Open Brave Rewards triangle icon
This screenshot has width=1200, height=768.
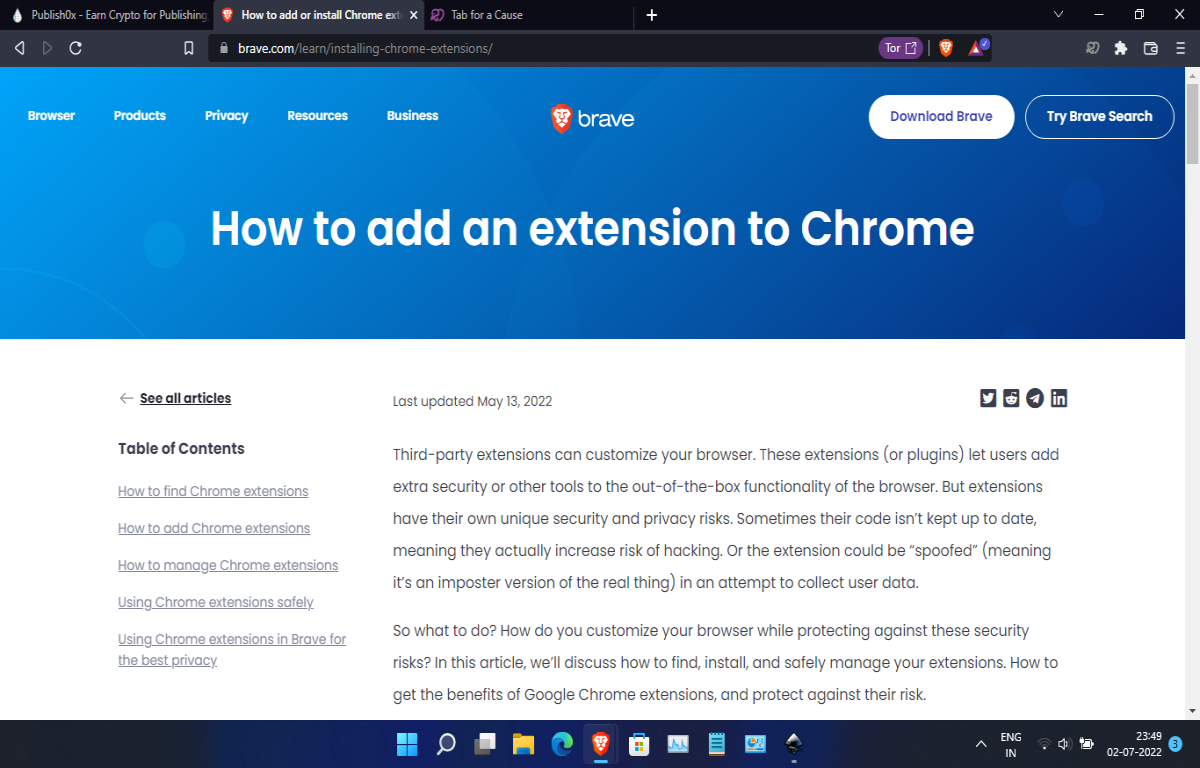pyautogui.click(x=977, y=48)
